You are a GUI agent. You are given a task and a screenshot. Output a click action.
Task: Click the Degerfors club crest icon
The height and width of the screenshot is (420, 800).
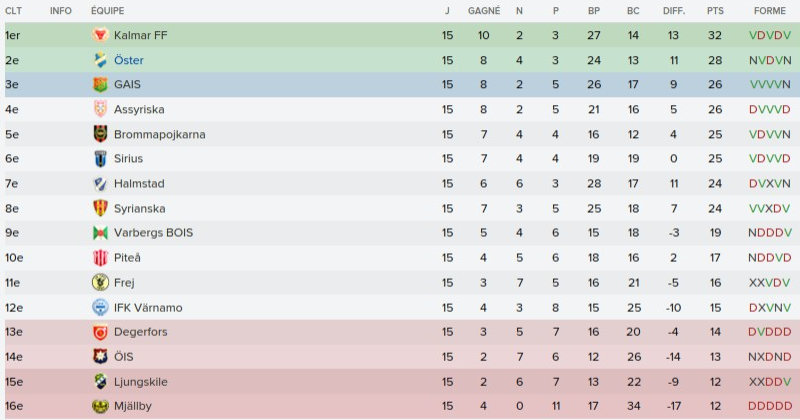click(x=99, y=332)
